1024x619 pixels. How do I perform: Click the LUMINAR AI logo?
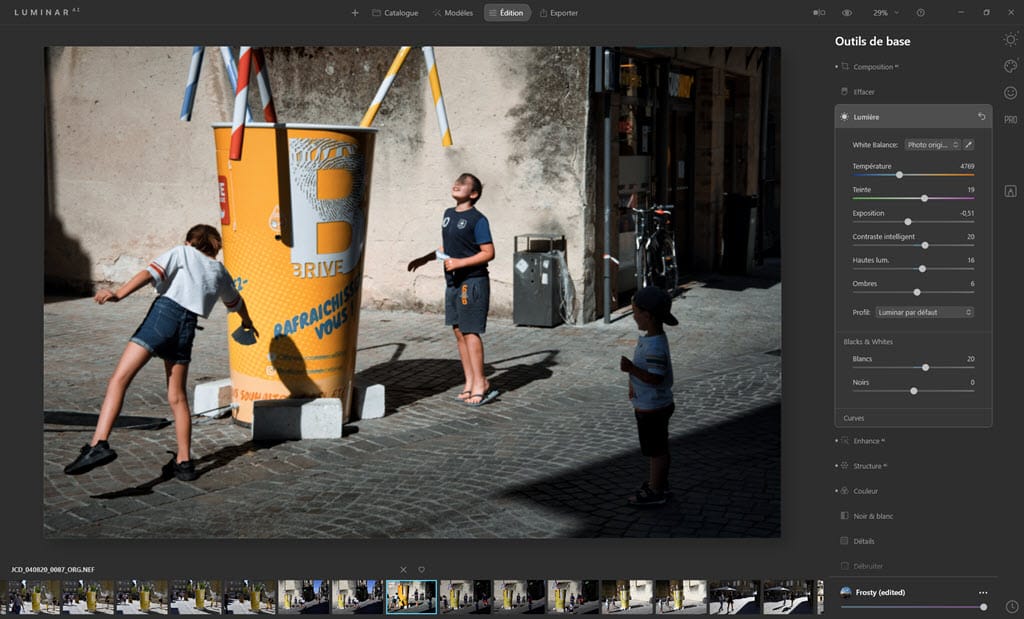coord(47,12)
